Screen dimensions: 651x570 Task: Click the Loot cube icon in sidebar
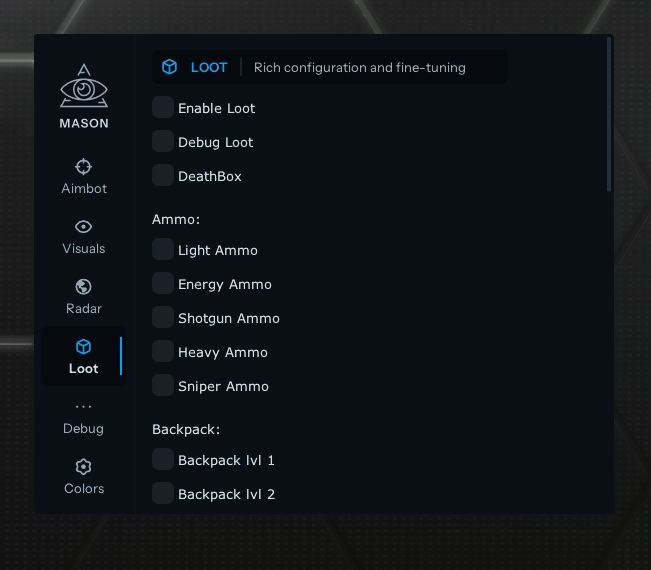[83, 346]
